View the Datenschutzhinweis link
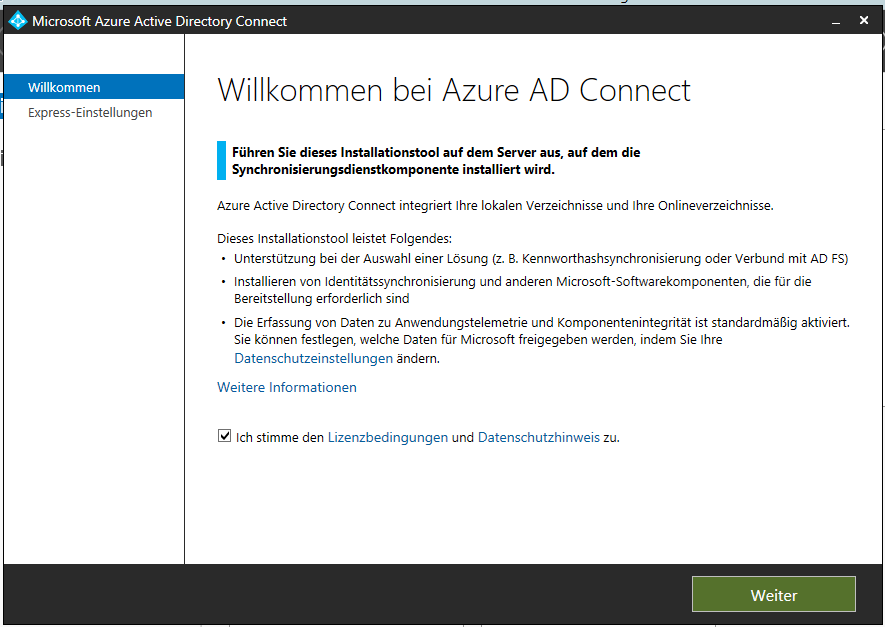Screen dimensions: 885x627 pos(538,437)
